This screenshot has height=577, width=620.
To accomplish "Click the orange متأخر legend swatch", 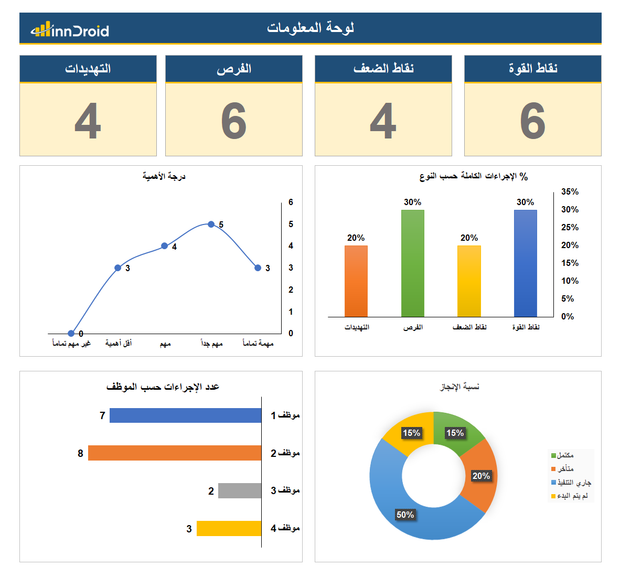I will [x=553, y=469].
